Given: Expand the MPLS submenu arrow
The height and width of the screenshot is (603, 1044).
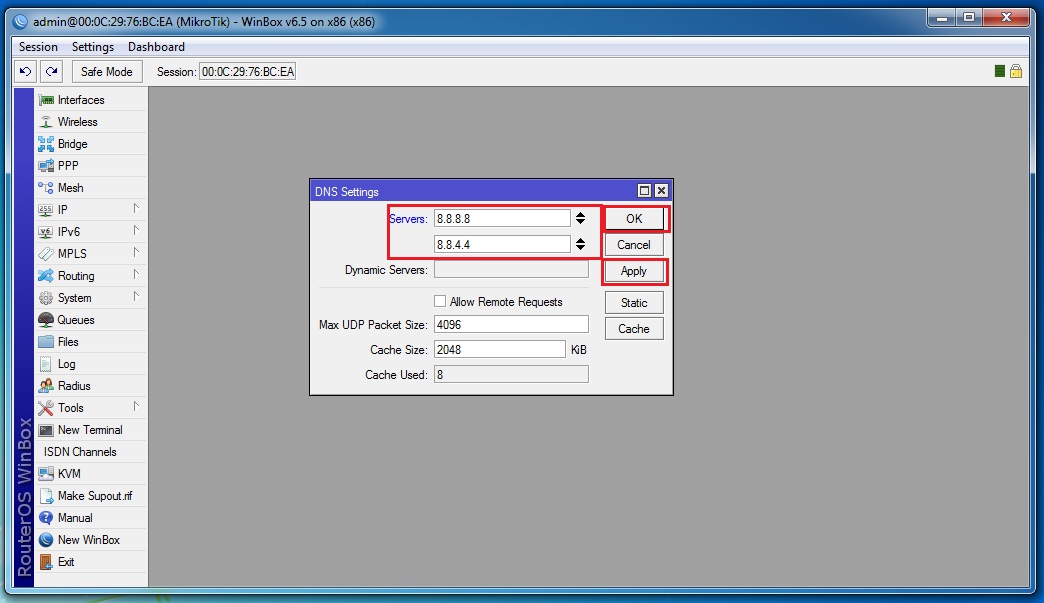Looking at the screenshot, I should point(136,253).
